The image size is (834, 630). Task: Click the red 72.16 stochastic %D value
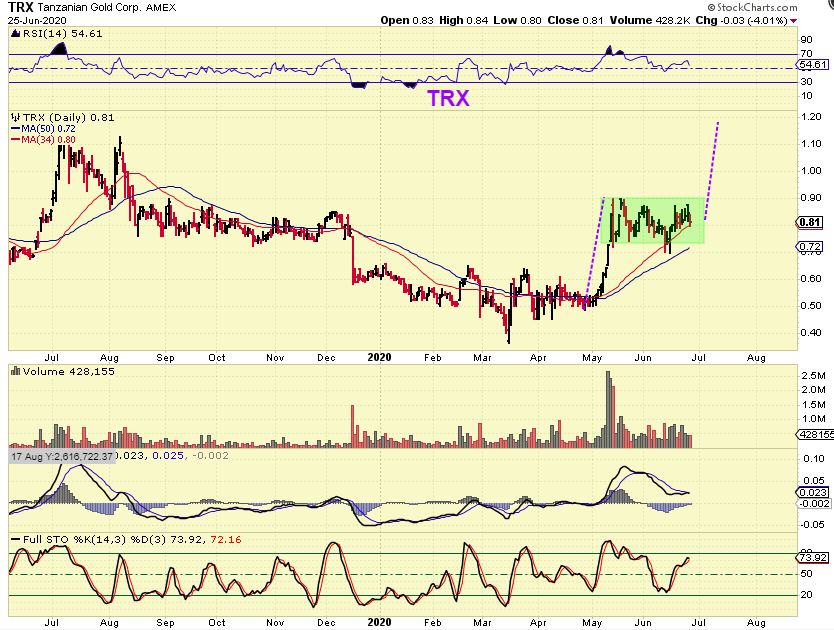click(x=226, y=540)
